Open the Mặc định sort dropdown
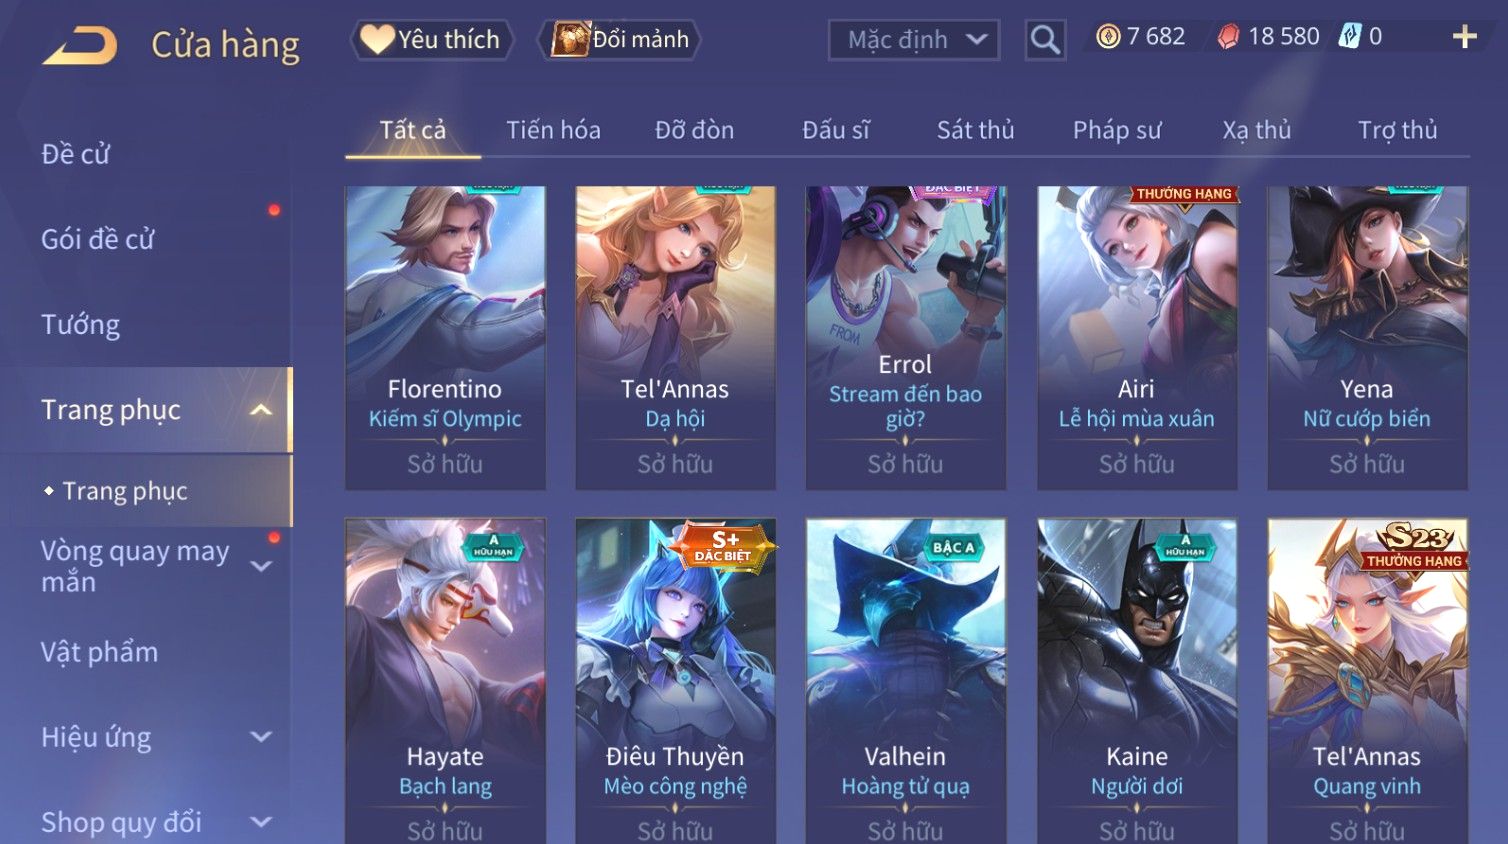Image resolution: width=1508 pixels, height=844 pixels. point(914,40)
